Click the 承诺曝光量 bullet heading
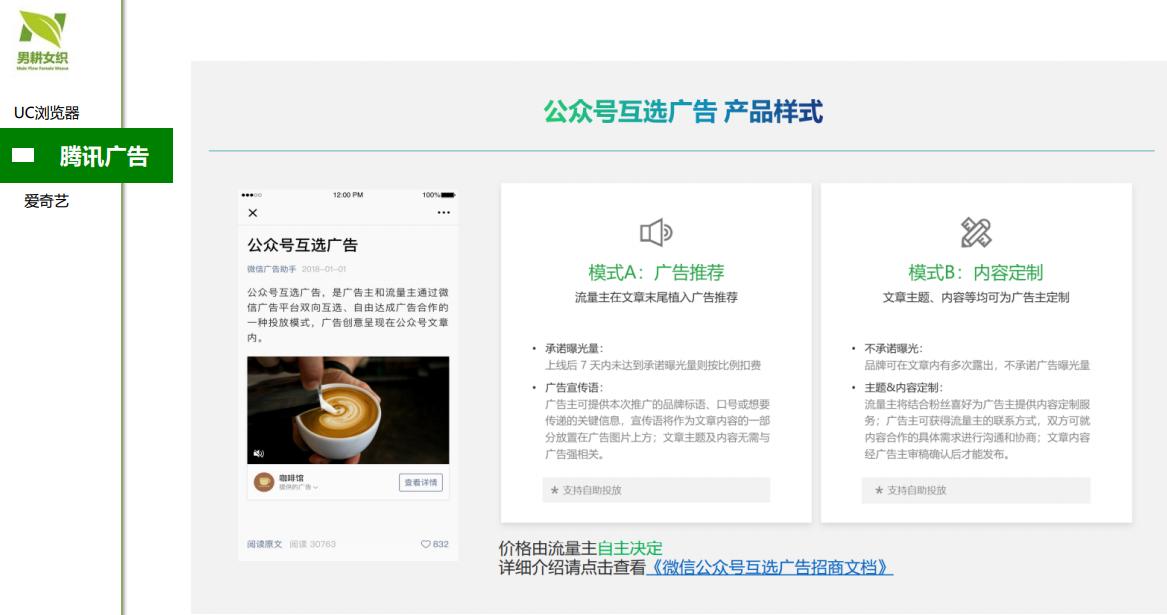1167x615 pixels. [573, 348]
